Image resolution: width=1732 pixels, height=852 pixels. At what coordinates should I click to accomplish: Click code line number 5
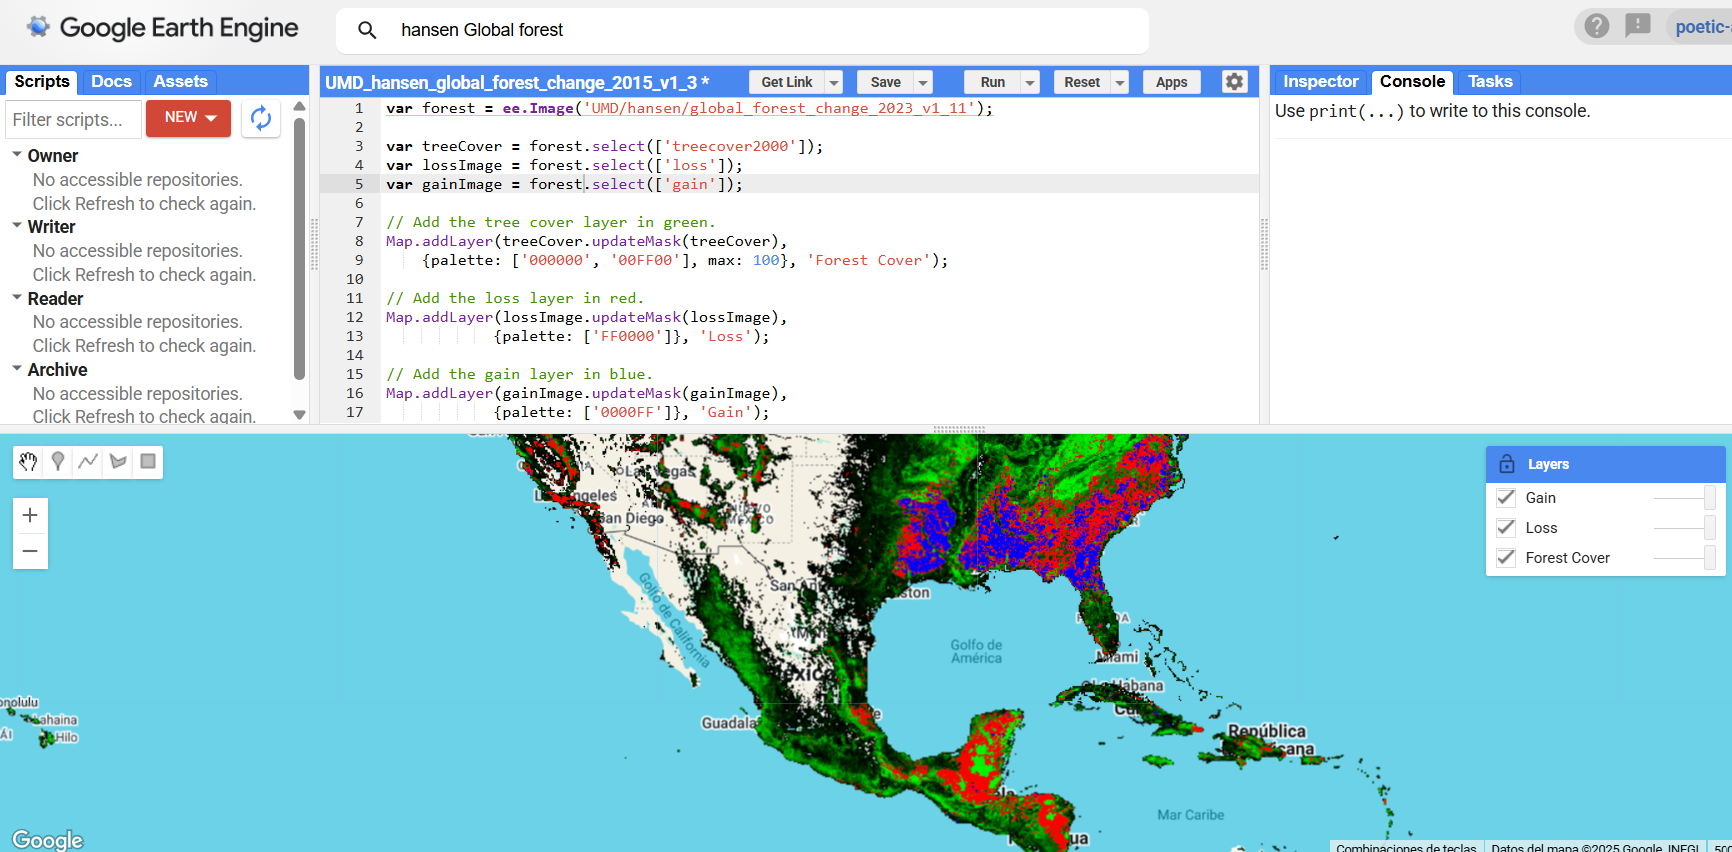coord(358,184)
